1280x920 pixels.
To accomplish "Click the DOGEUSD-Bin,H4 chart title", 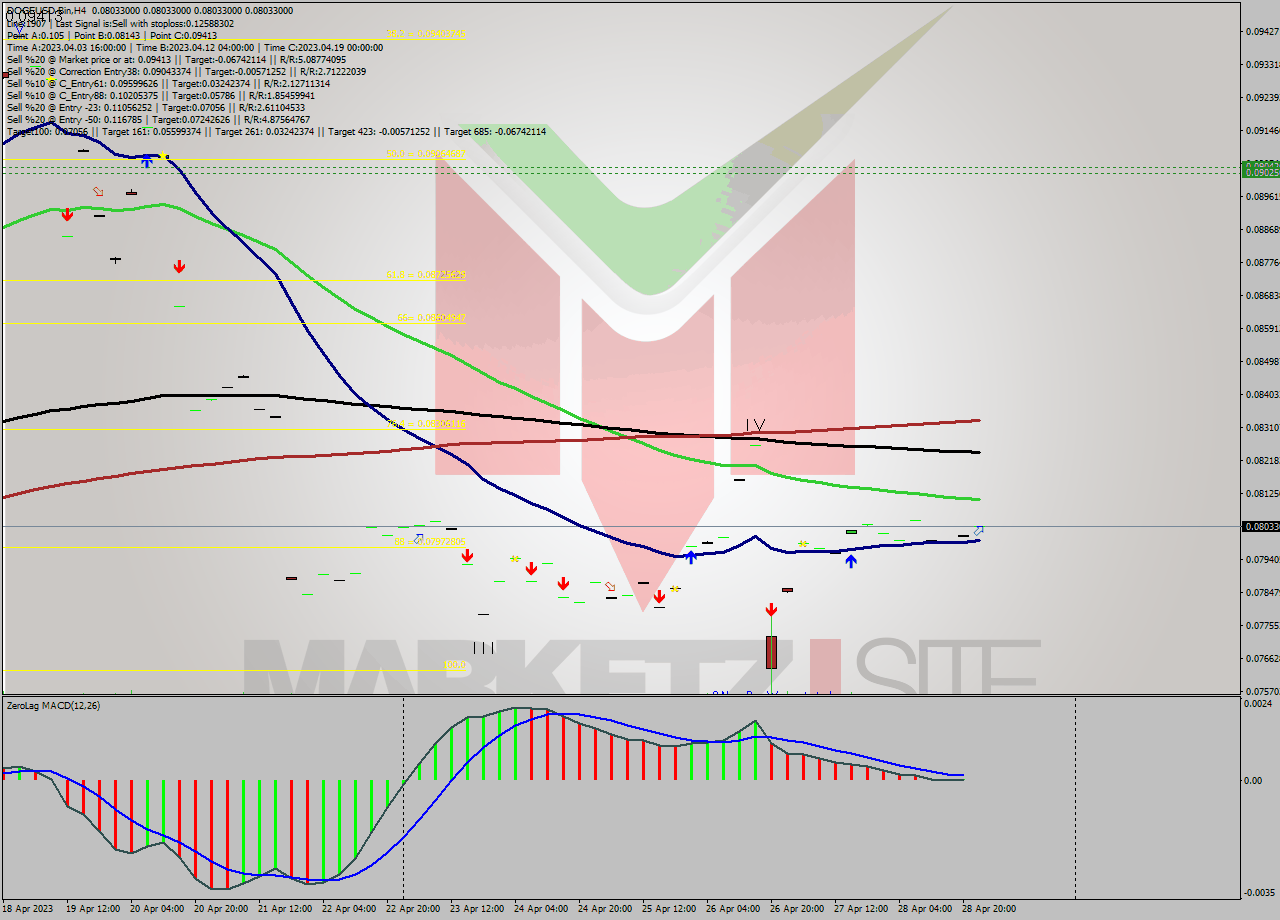I will click(x=45, y=10).
